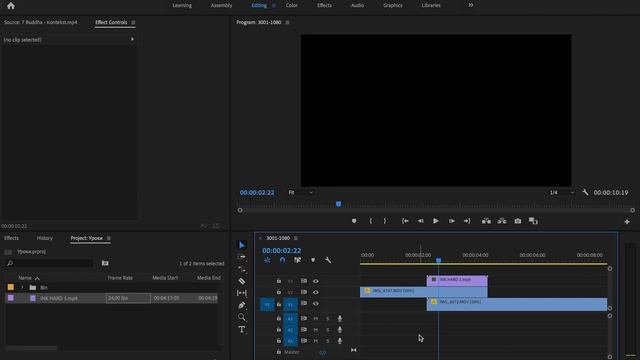The image size is (640, 360).
Task: Toggle sync lock on the V1 track
Action: point(304,304)
